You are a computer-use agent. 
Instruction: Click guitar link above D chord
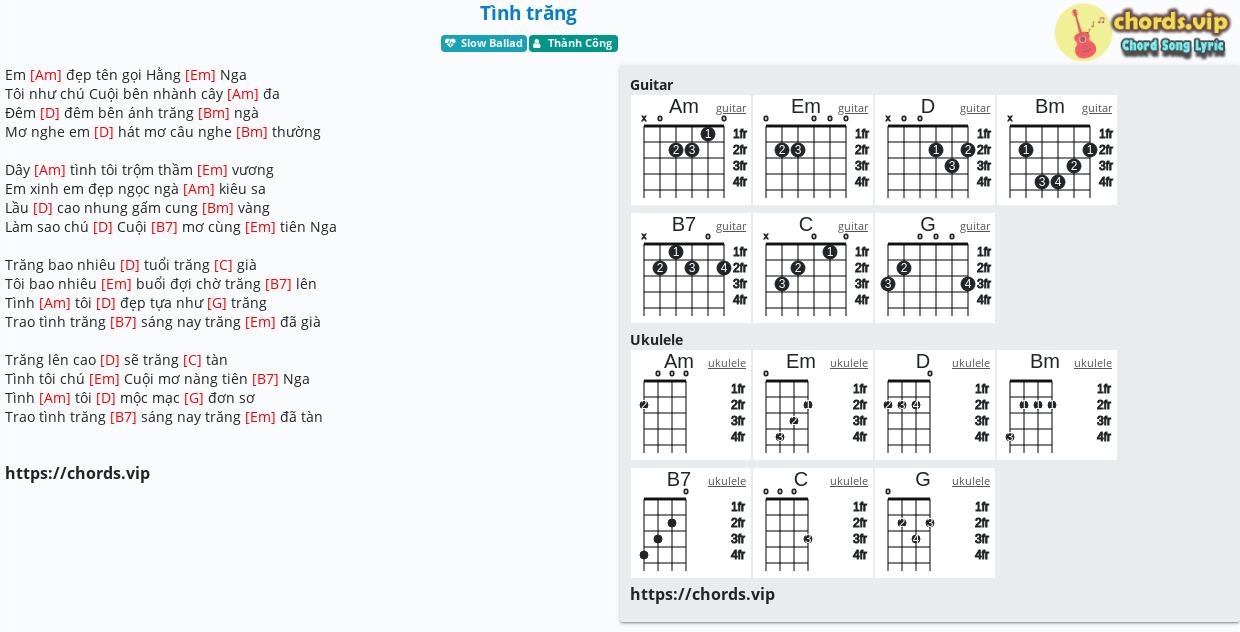975,108
